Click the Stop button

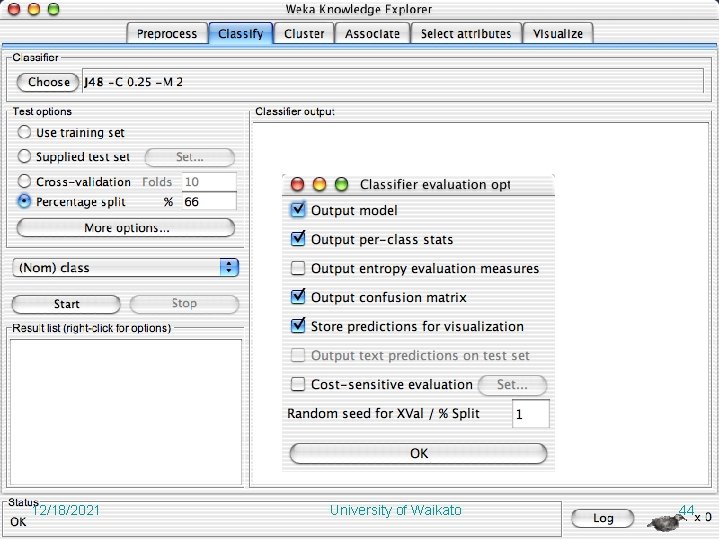coord(184,304)
